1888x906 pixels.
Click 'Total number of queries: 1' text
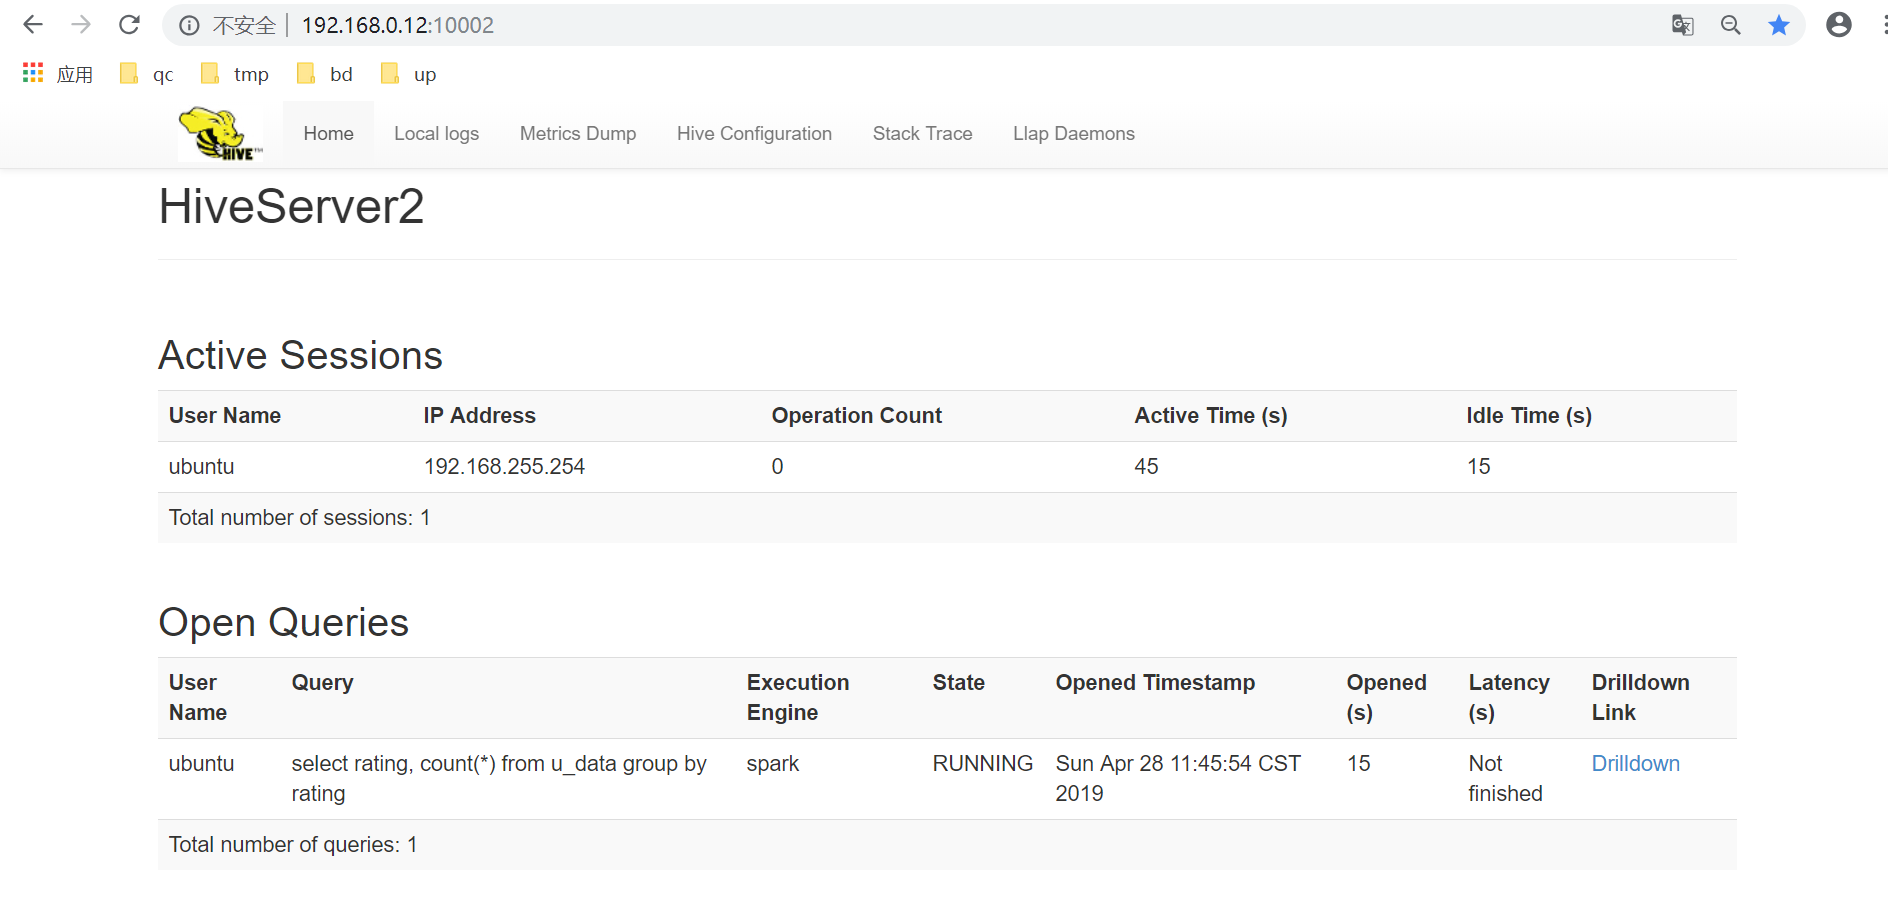click(293, 845)
